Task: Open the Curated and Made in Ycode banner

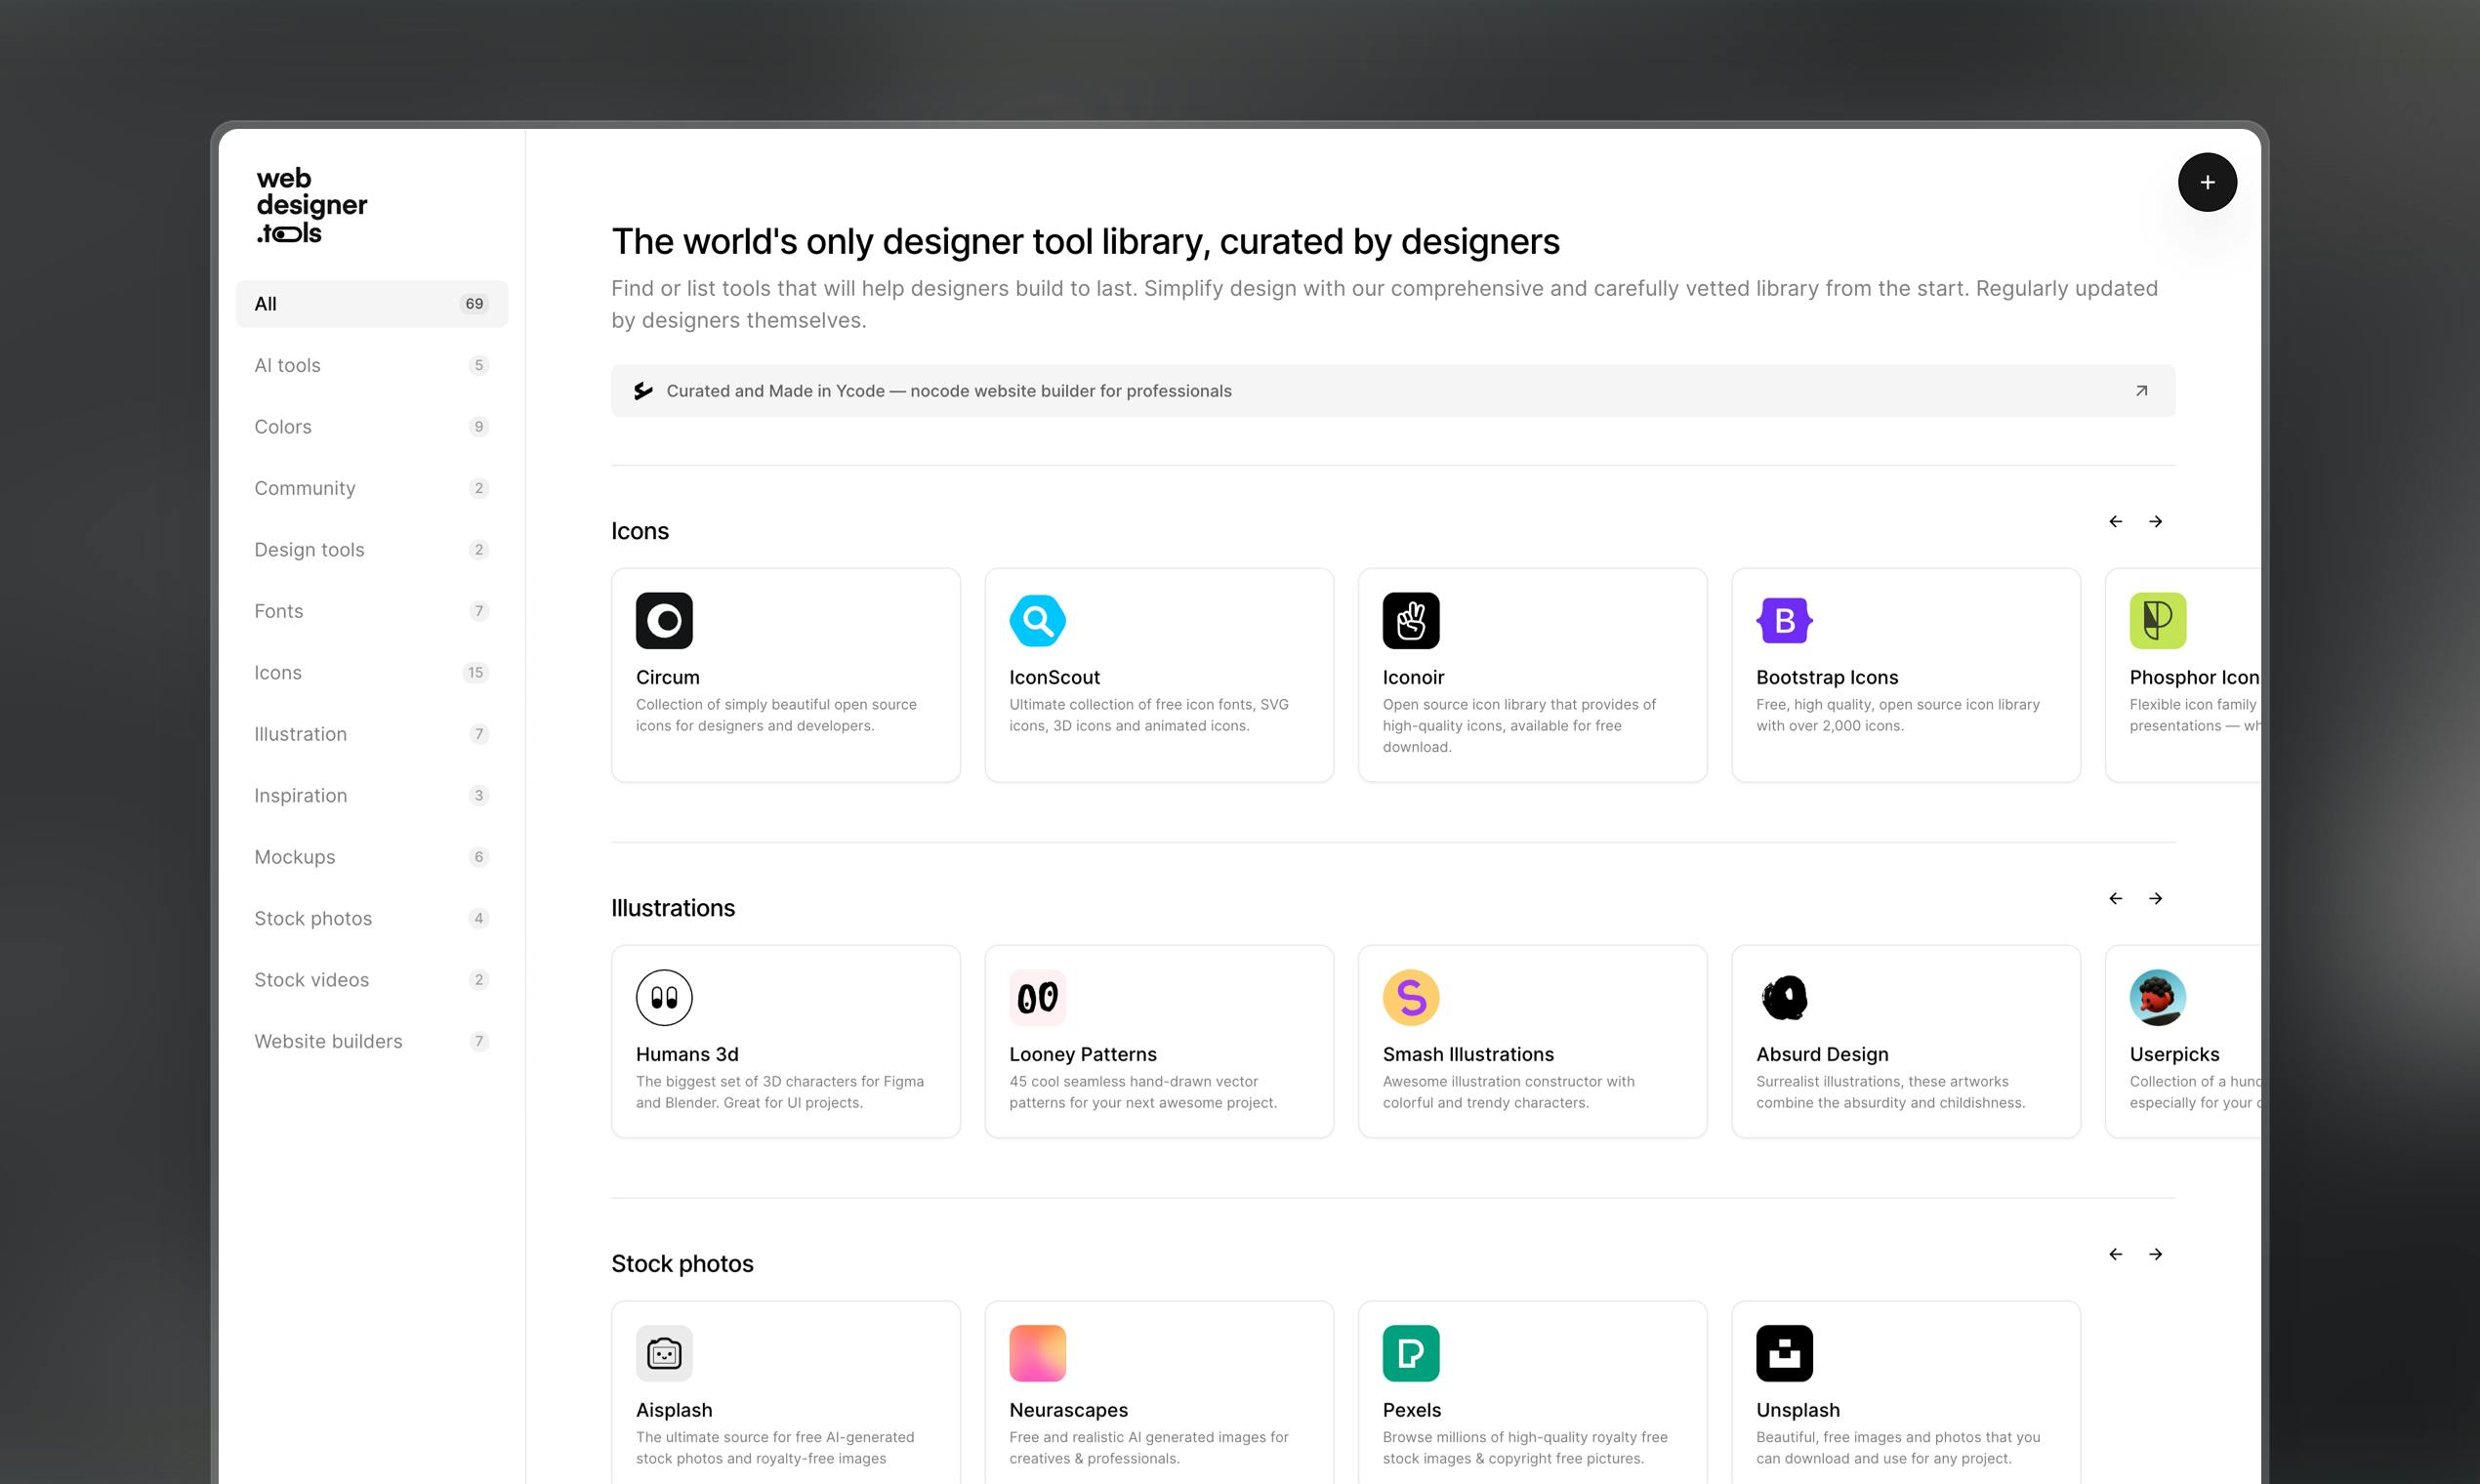Action: (x=1393, y=391)
